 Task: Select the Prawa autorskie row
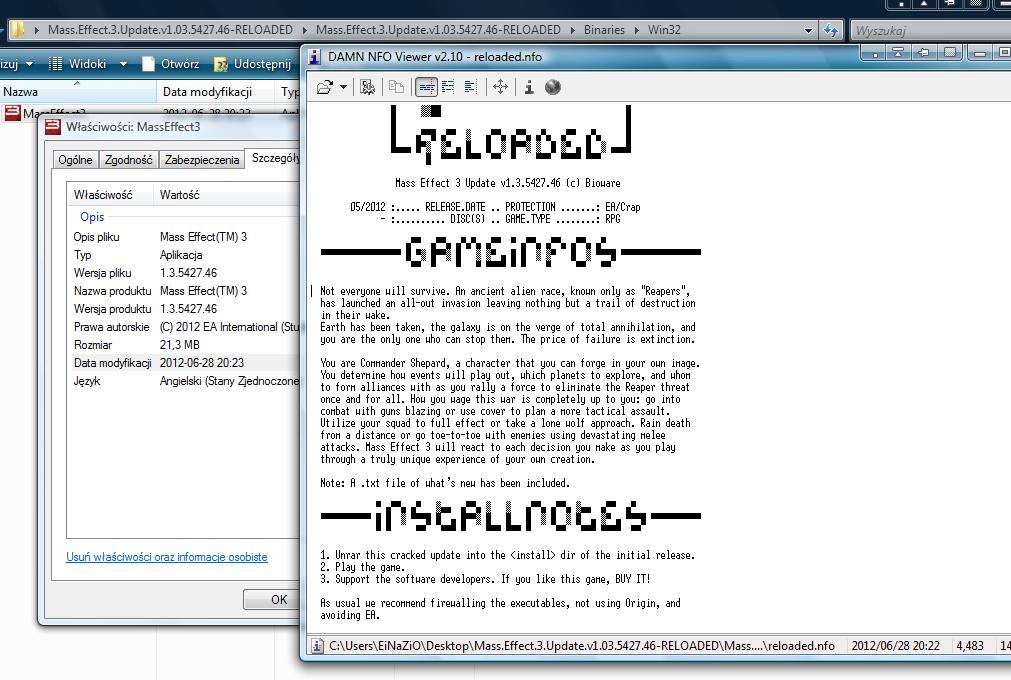point(184,327)
